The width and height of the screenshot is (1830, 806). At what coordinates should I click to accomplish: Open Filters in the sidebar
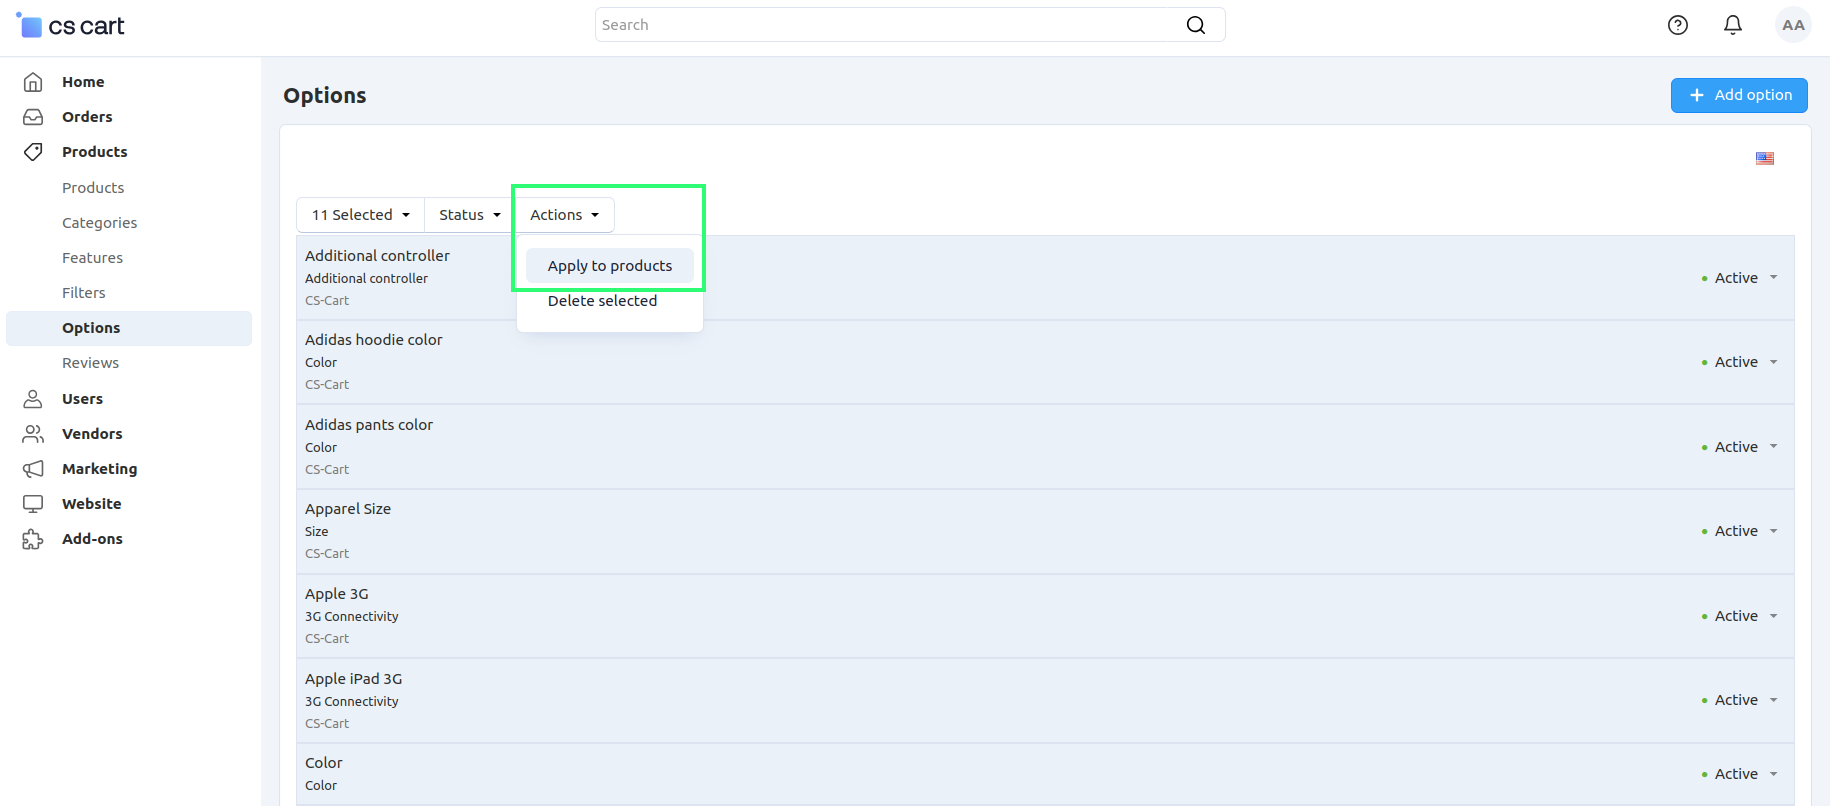pos(83,293)
